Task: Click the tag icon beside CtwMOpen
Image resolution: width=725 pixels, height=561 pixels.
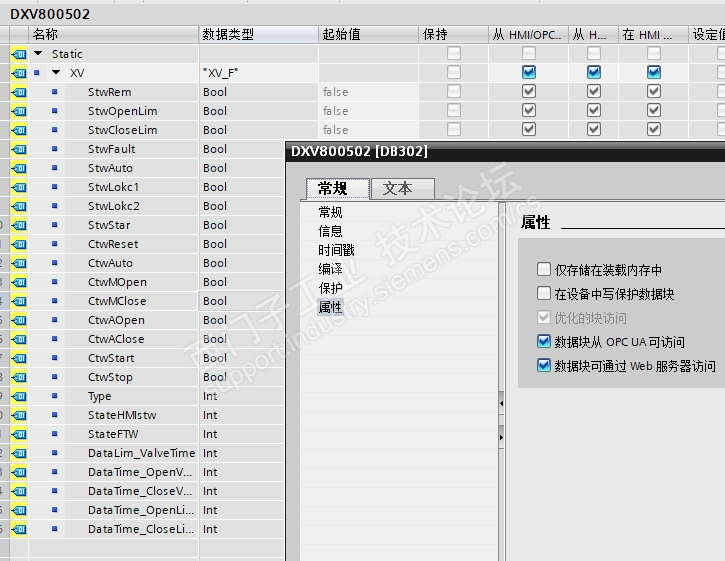Action: tap(19, 282)
